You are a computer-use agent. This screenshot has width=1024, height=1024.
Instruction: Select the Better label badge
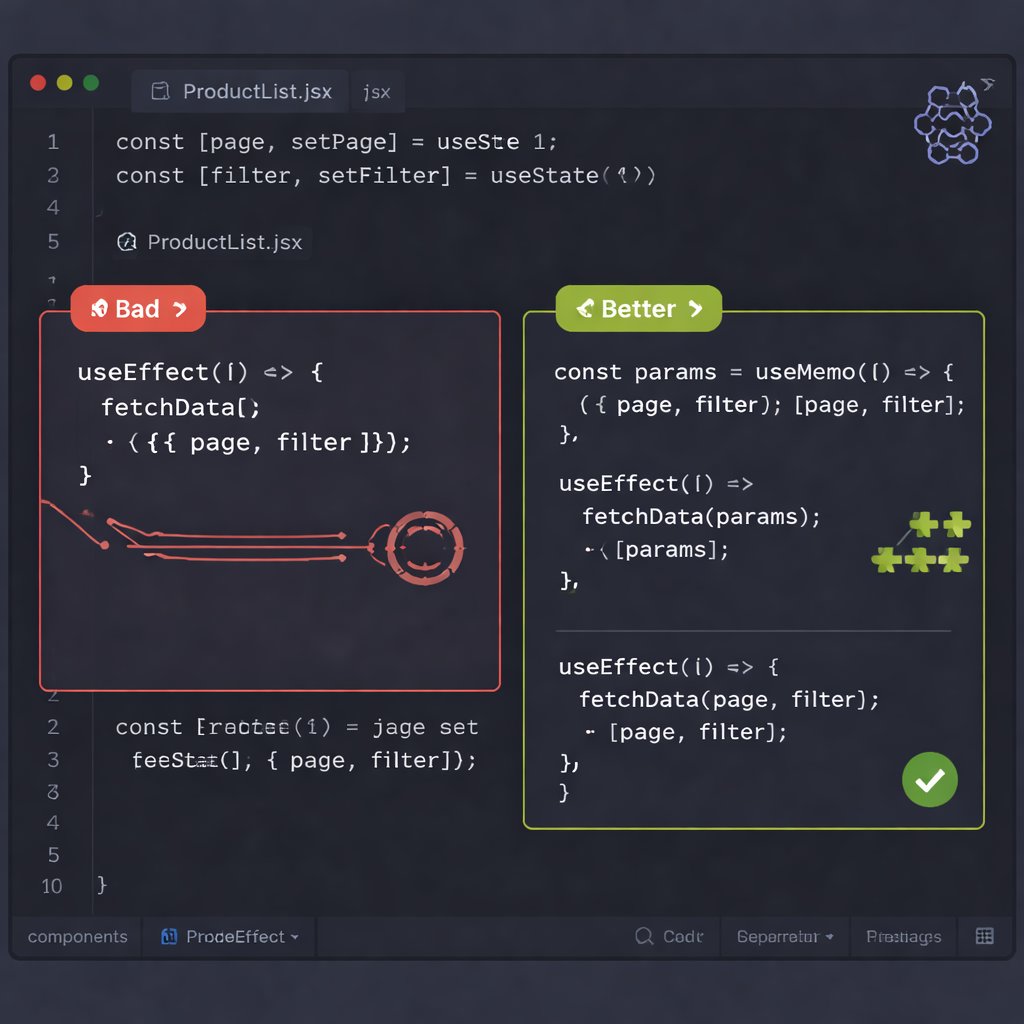coord(639,308)
